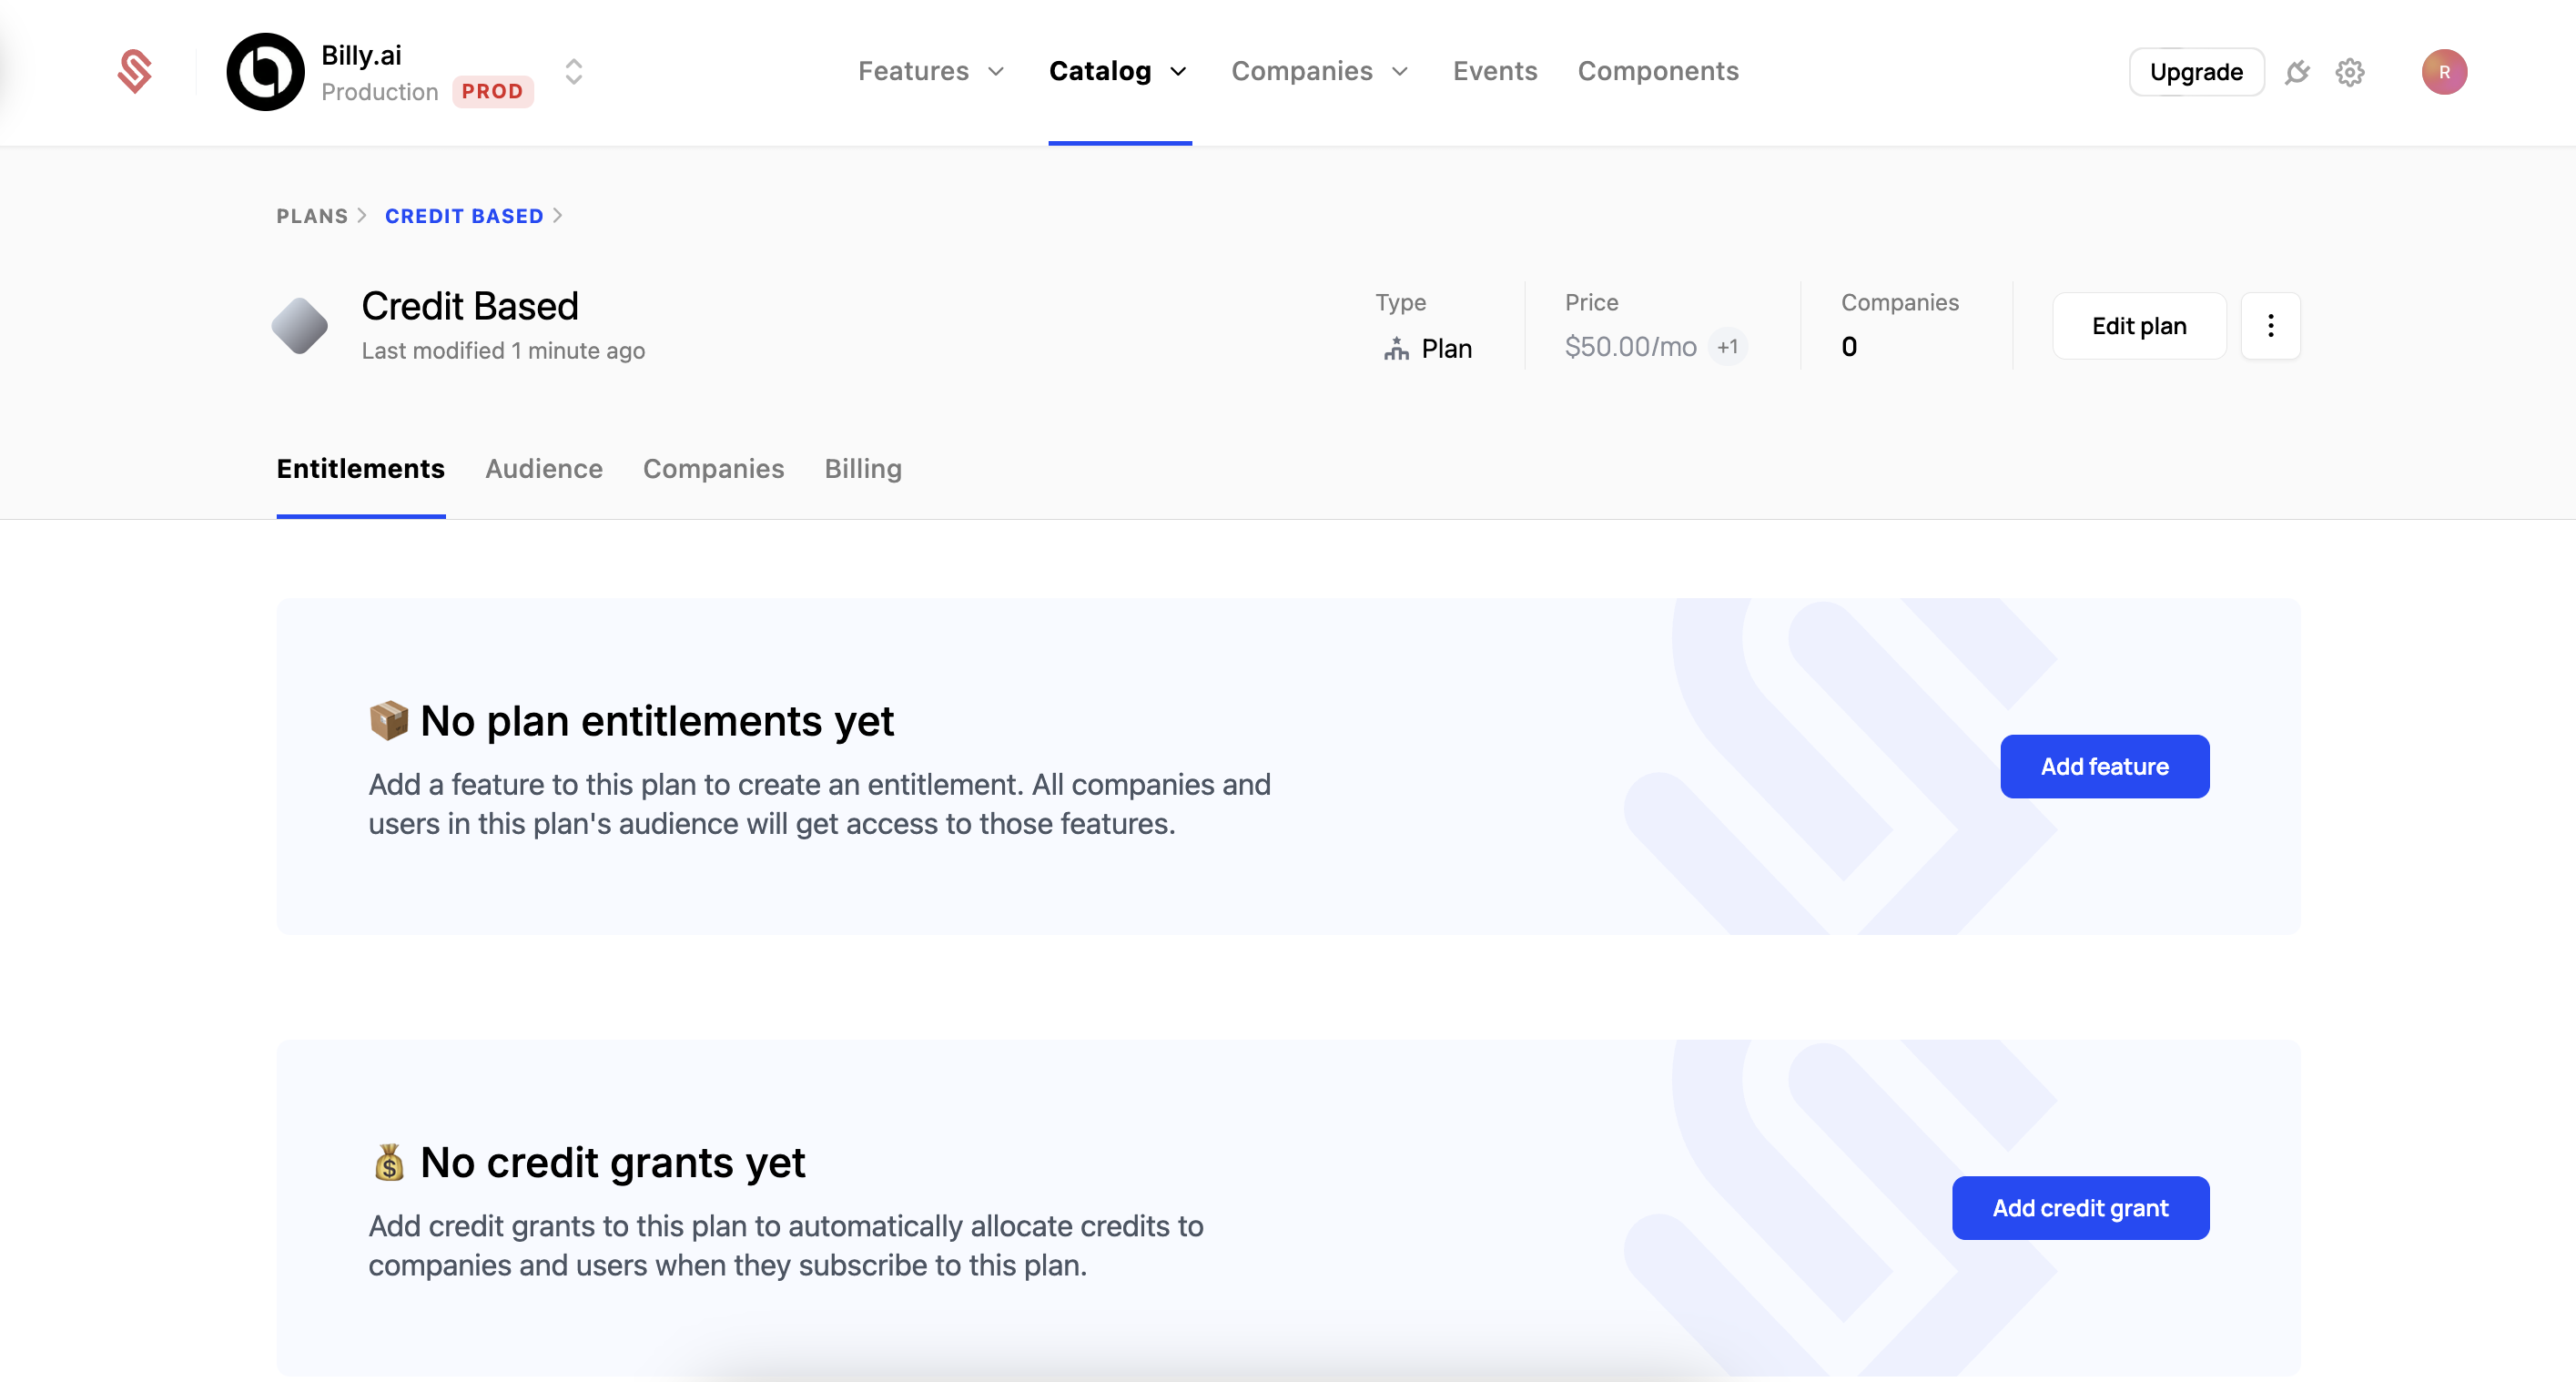Open the settings gear icon
This screenshot has width=2576, height=1382.
2351,71
